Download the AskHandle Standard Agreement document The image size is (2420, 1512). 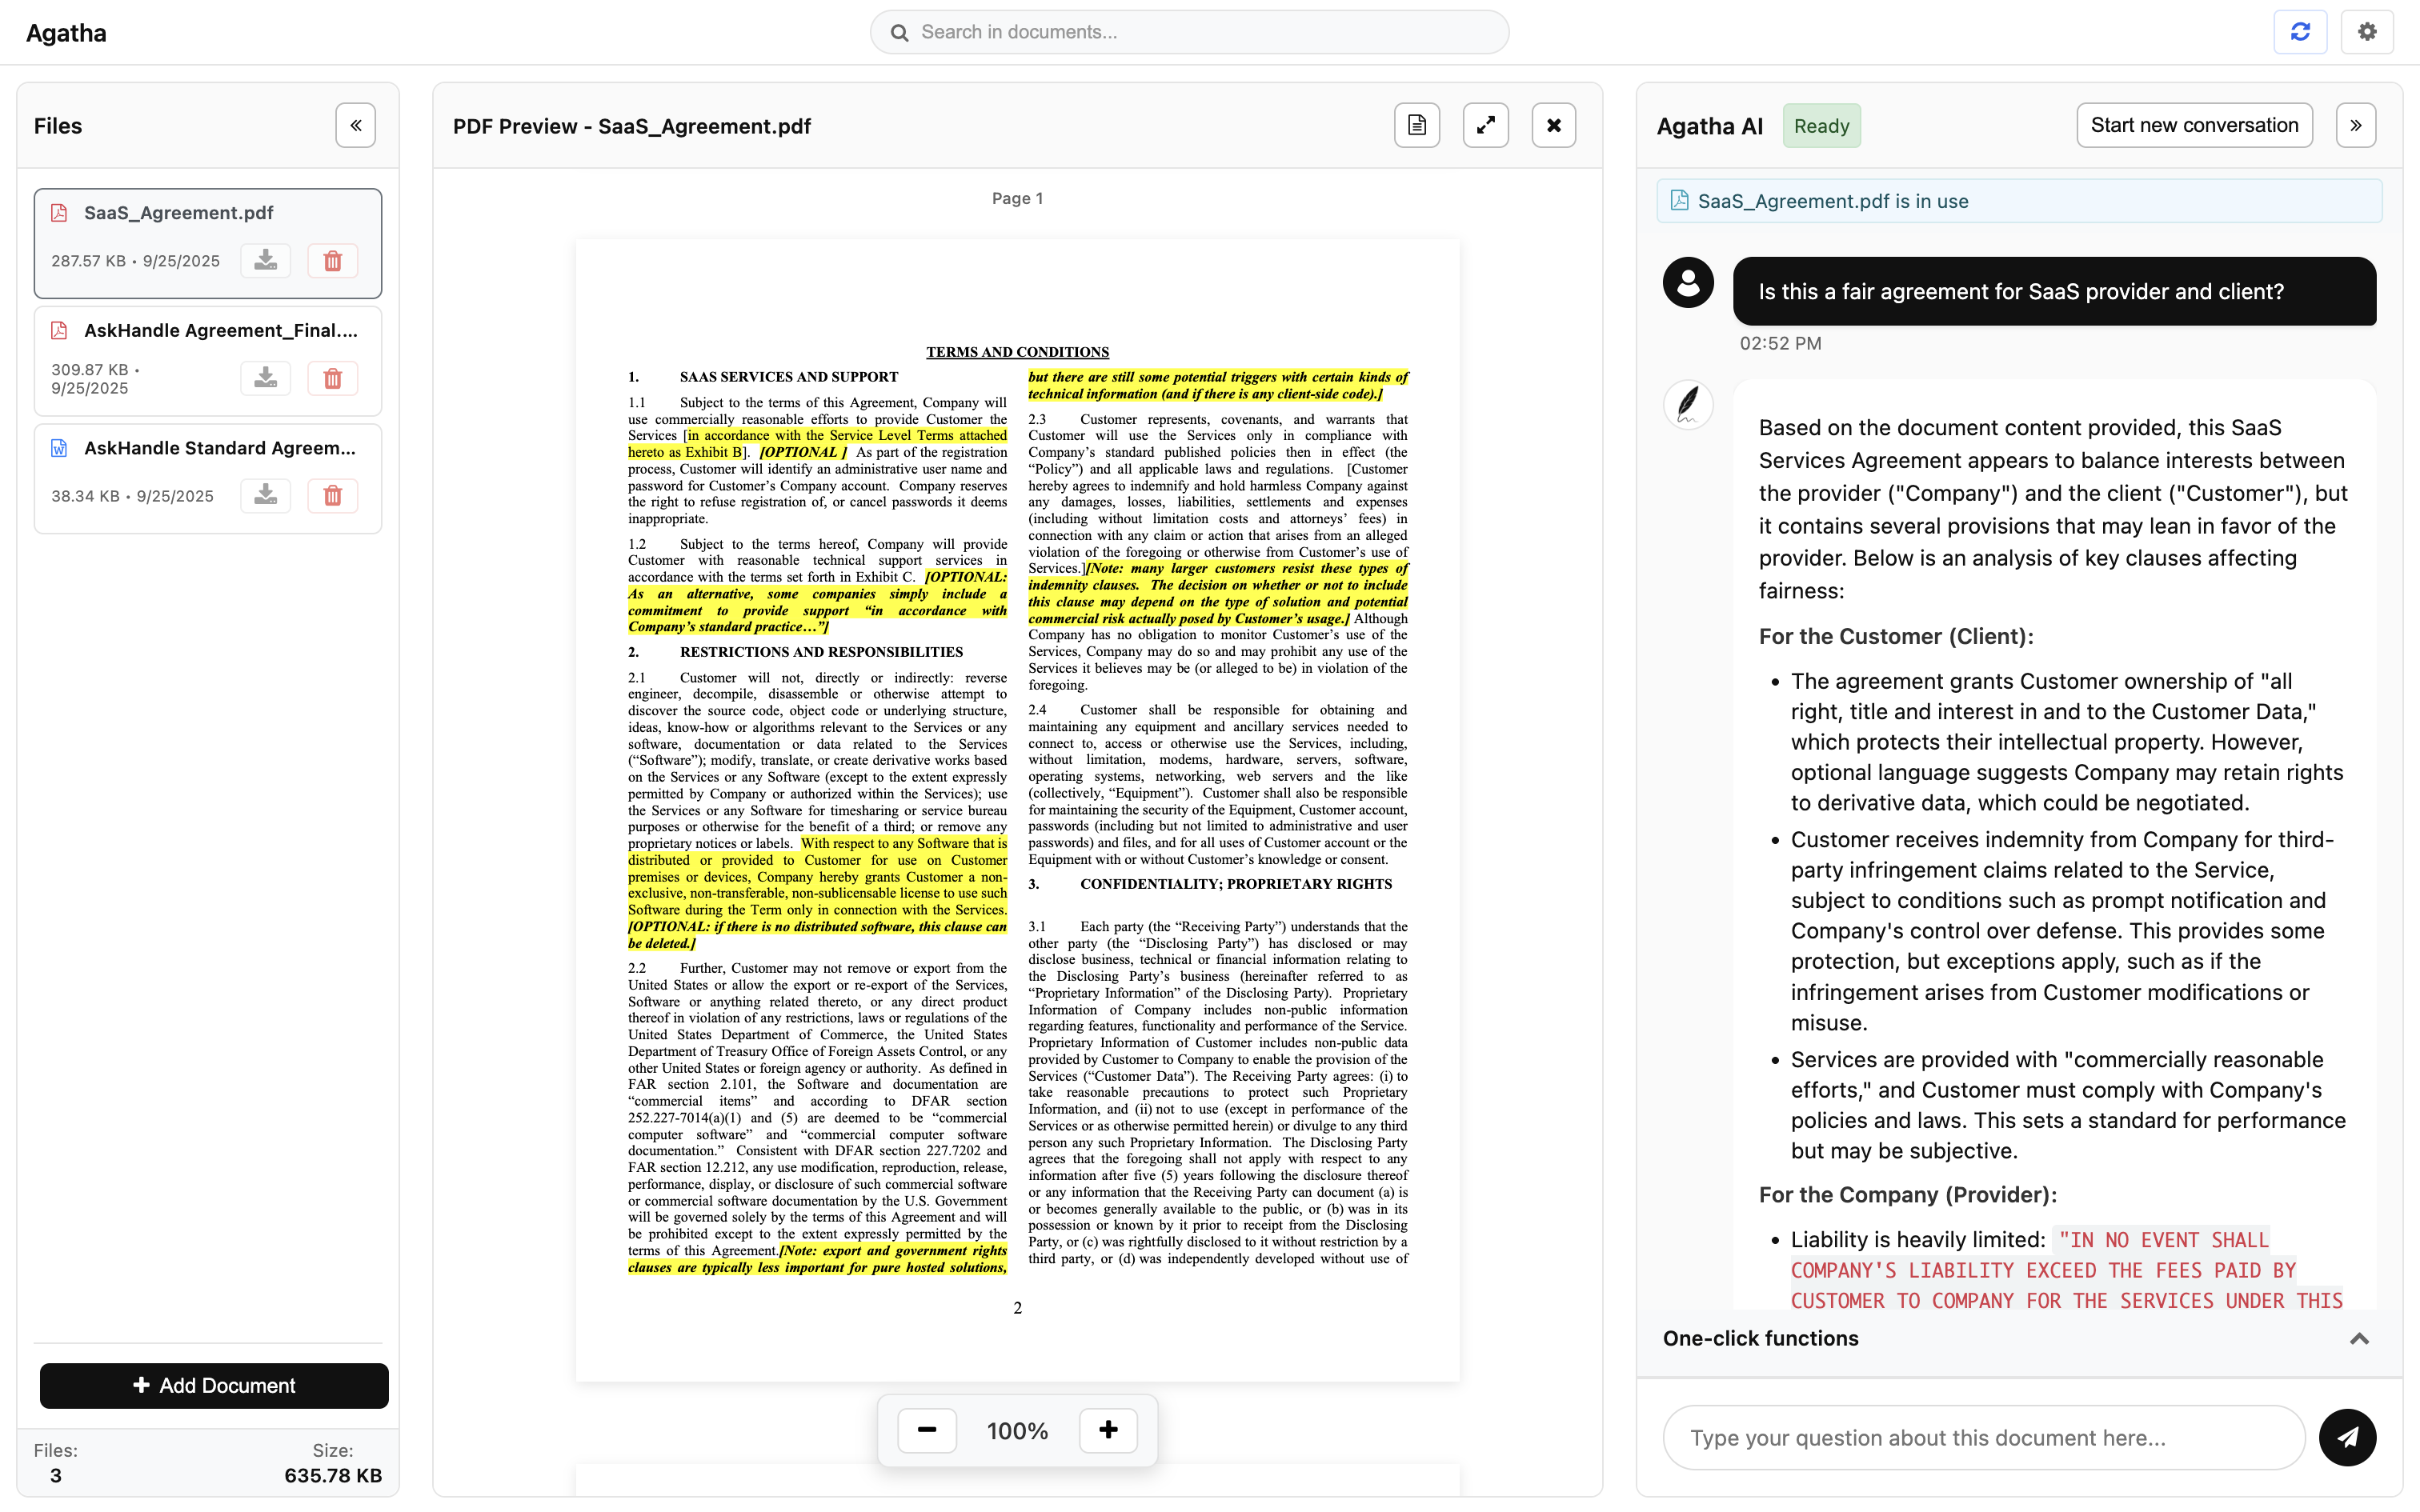click(x=265, y=496)
